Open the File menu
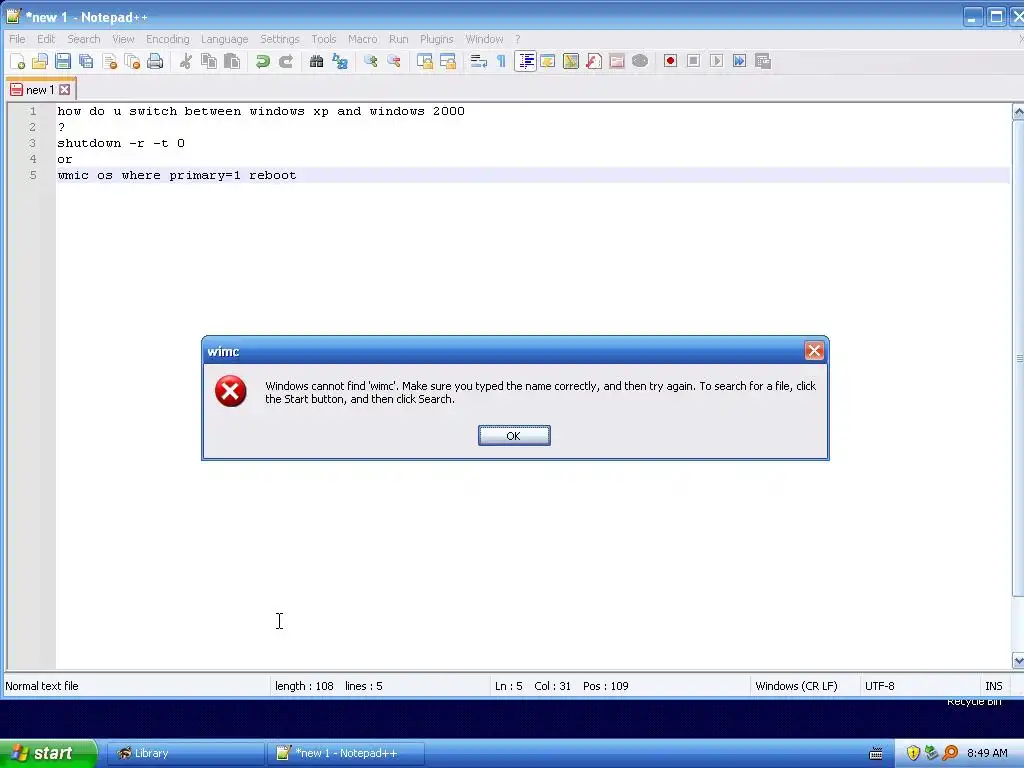The image size is (1024, 768). (17, 39)
